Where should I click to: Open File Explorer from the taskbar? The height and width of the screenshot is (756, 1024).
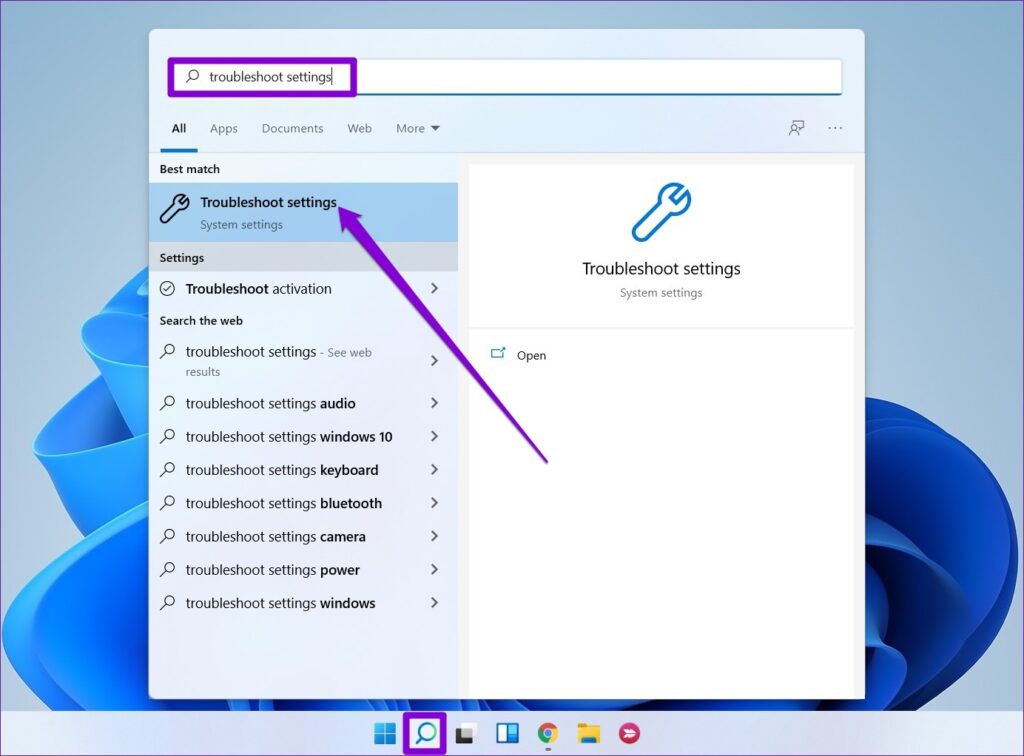pos(589,733)
